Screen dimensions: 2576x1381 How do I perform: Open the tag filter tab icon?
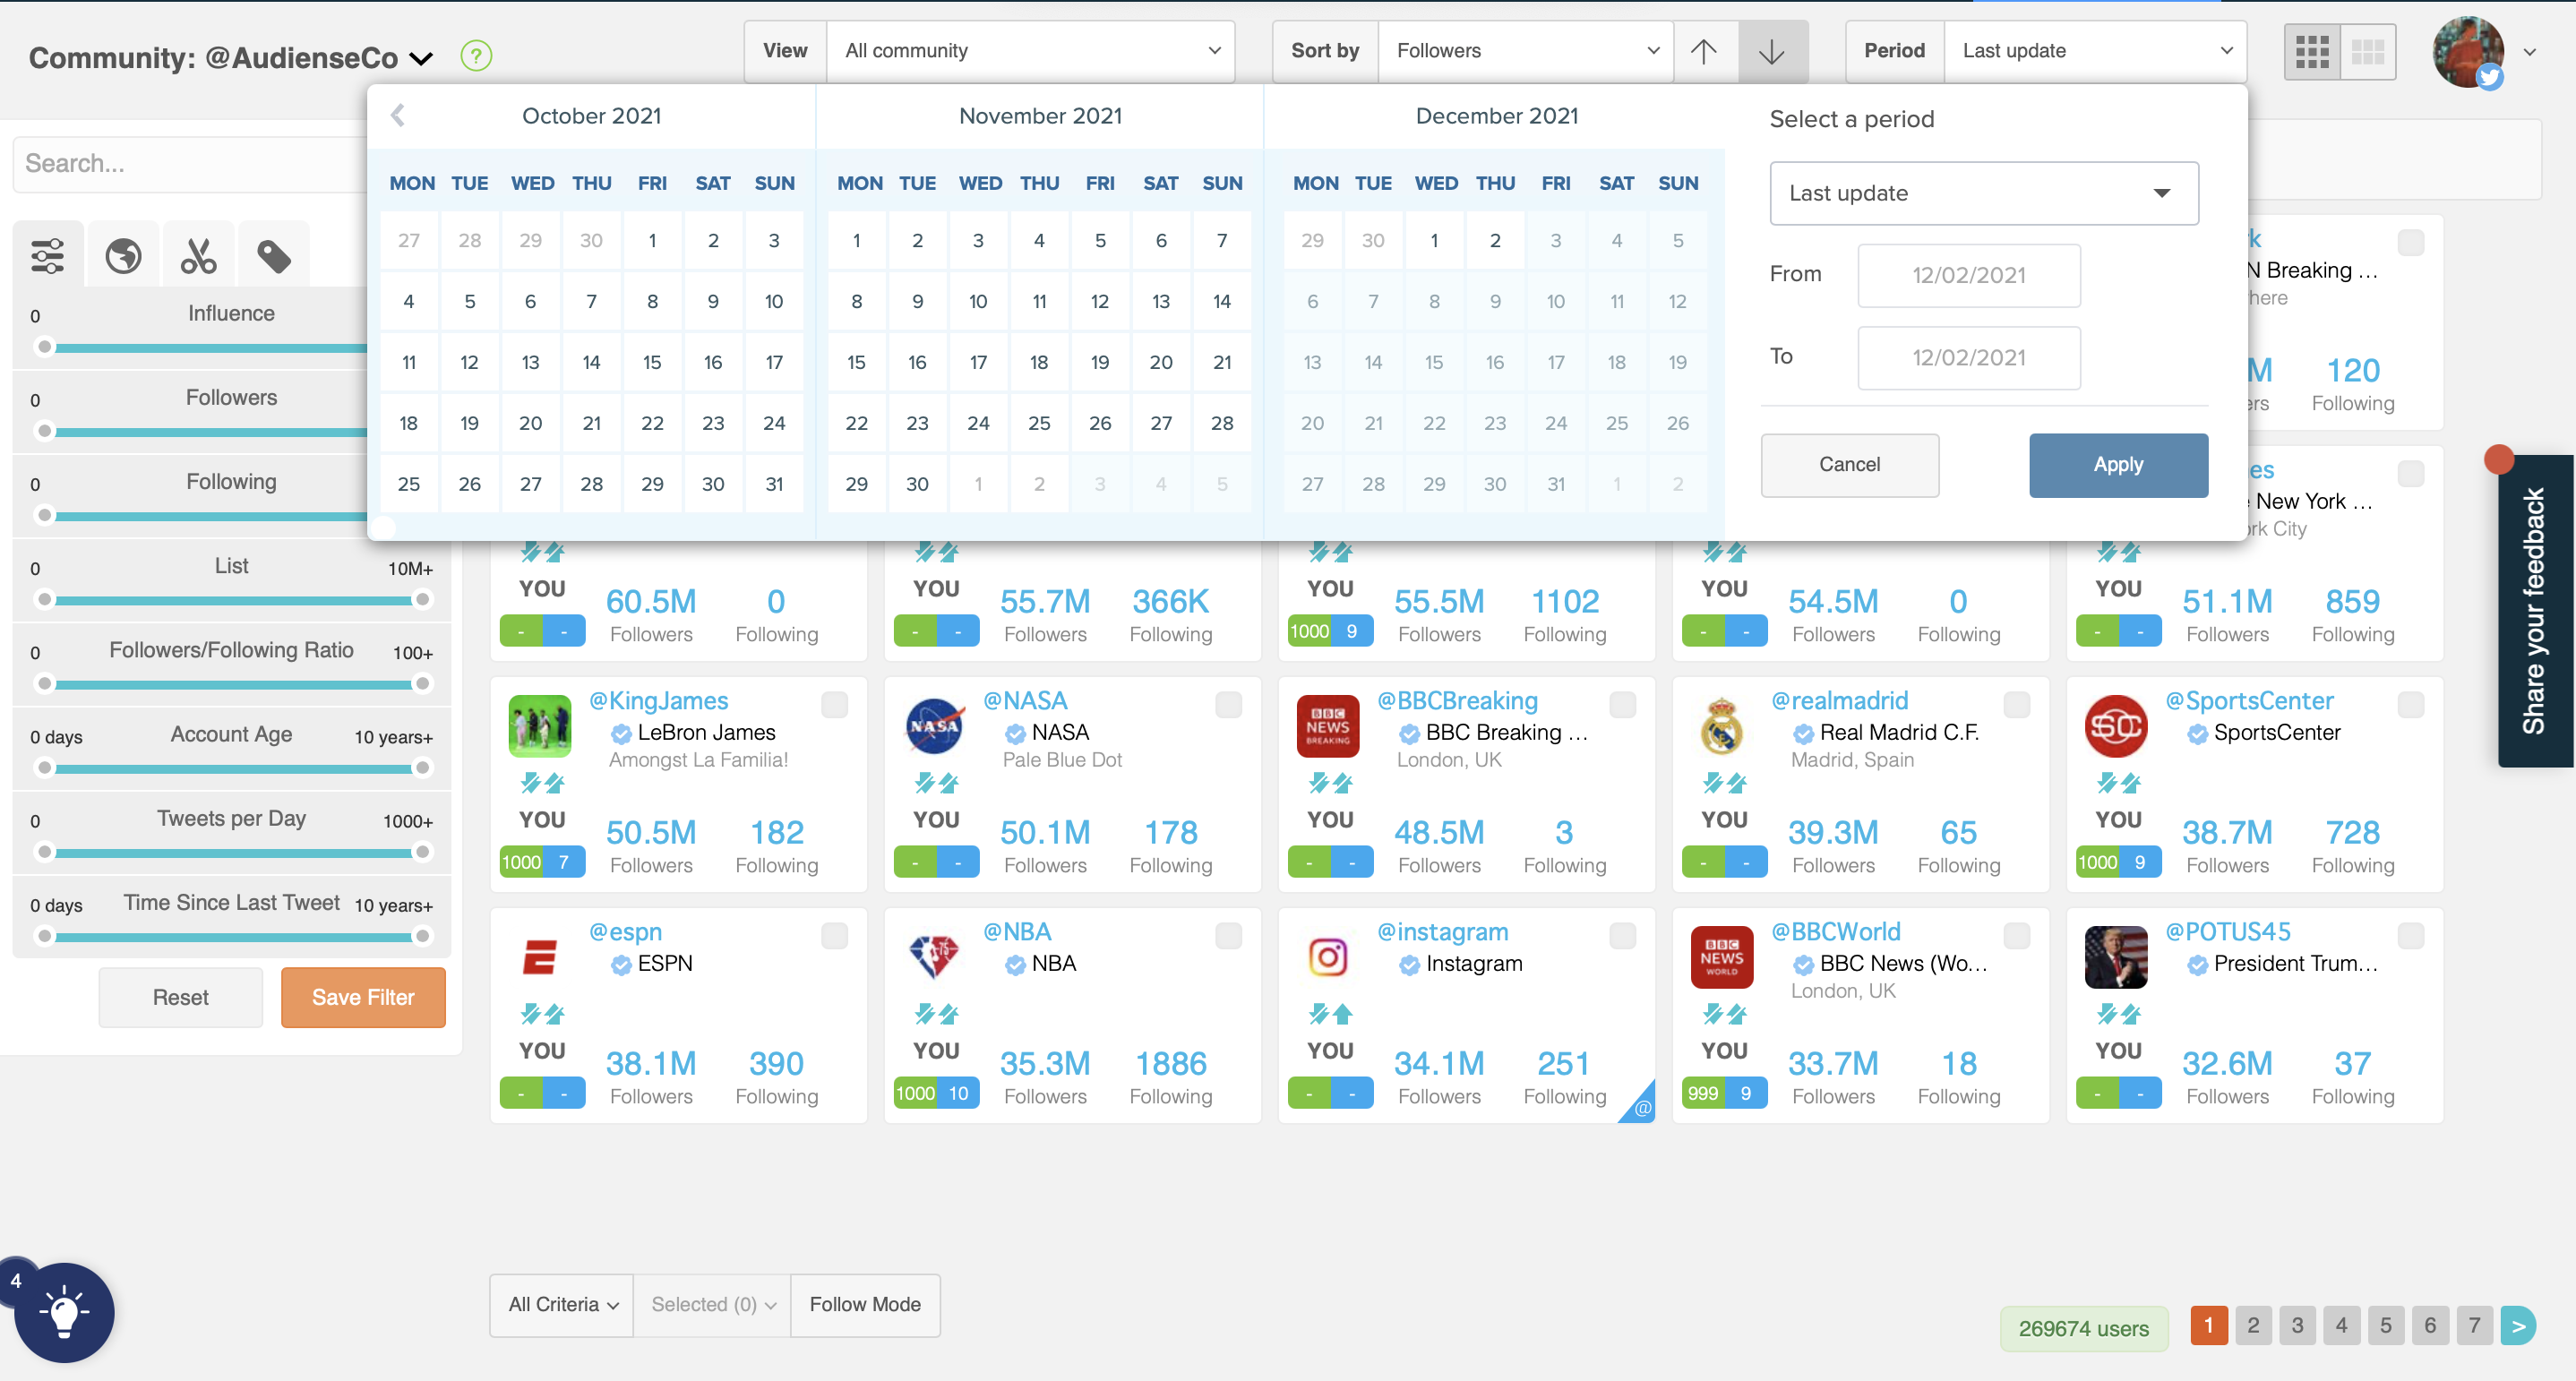273,256
